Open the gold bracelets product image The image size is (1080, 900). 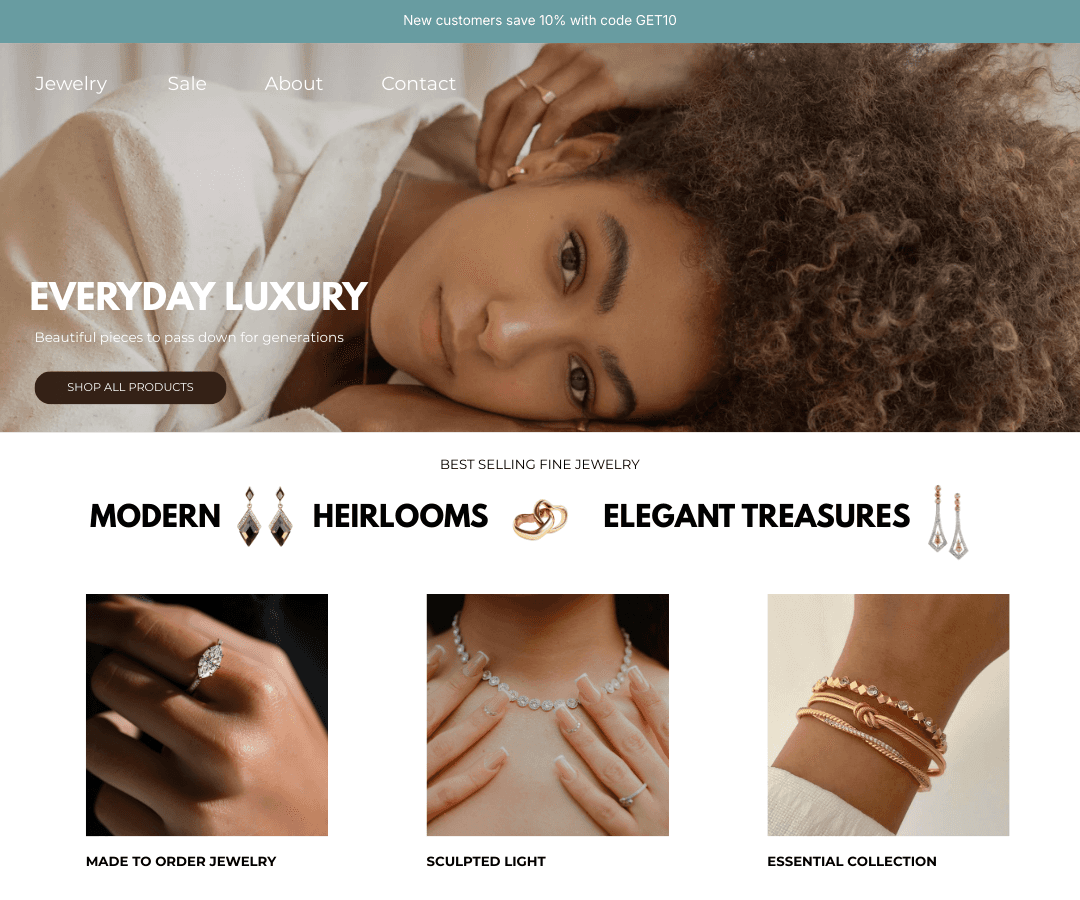pyautogui.click(x=889, y=715)
